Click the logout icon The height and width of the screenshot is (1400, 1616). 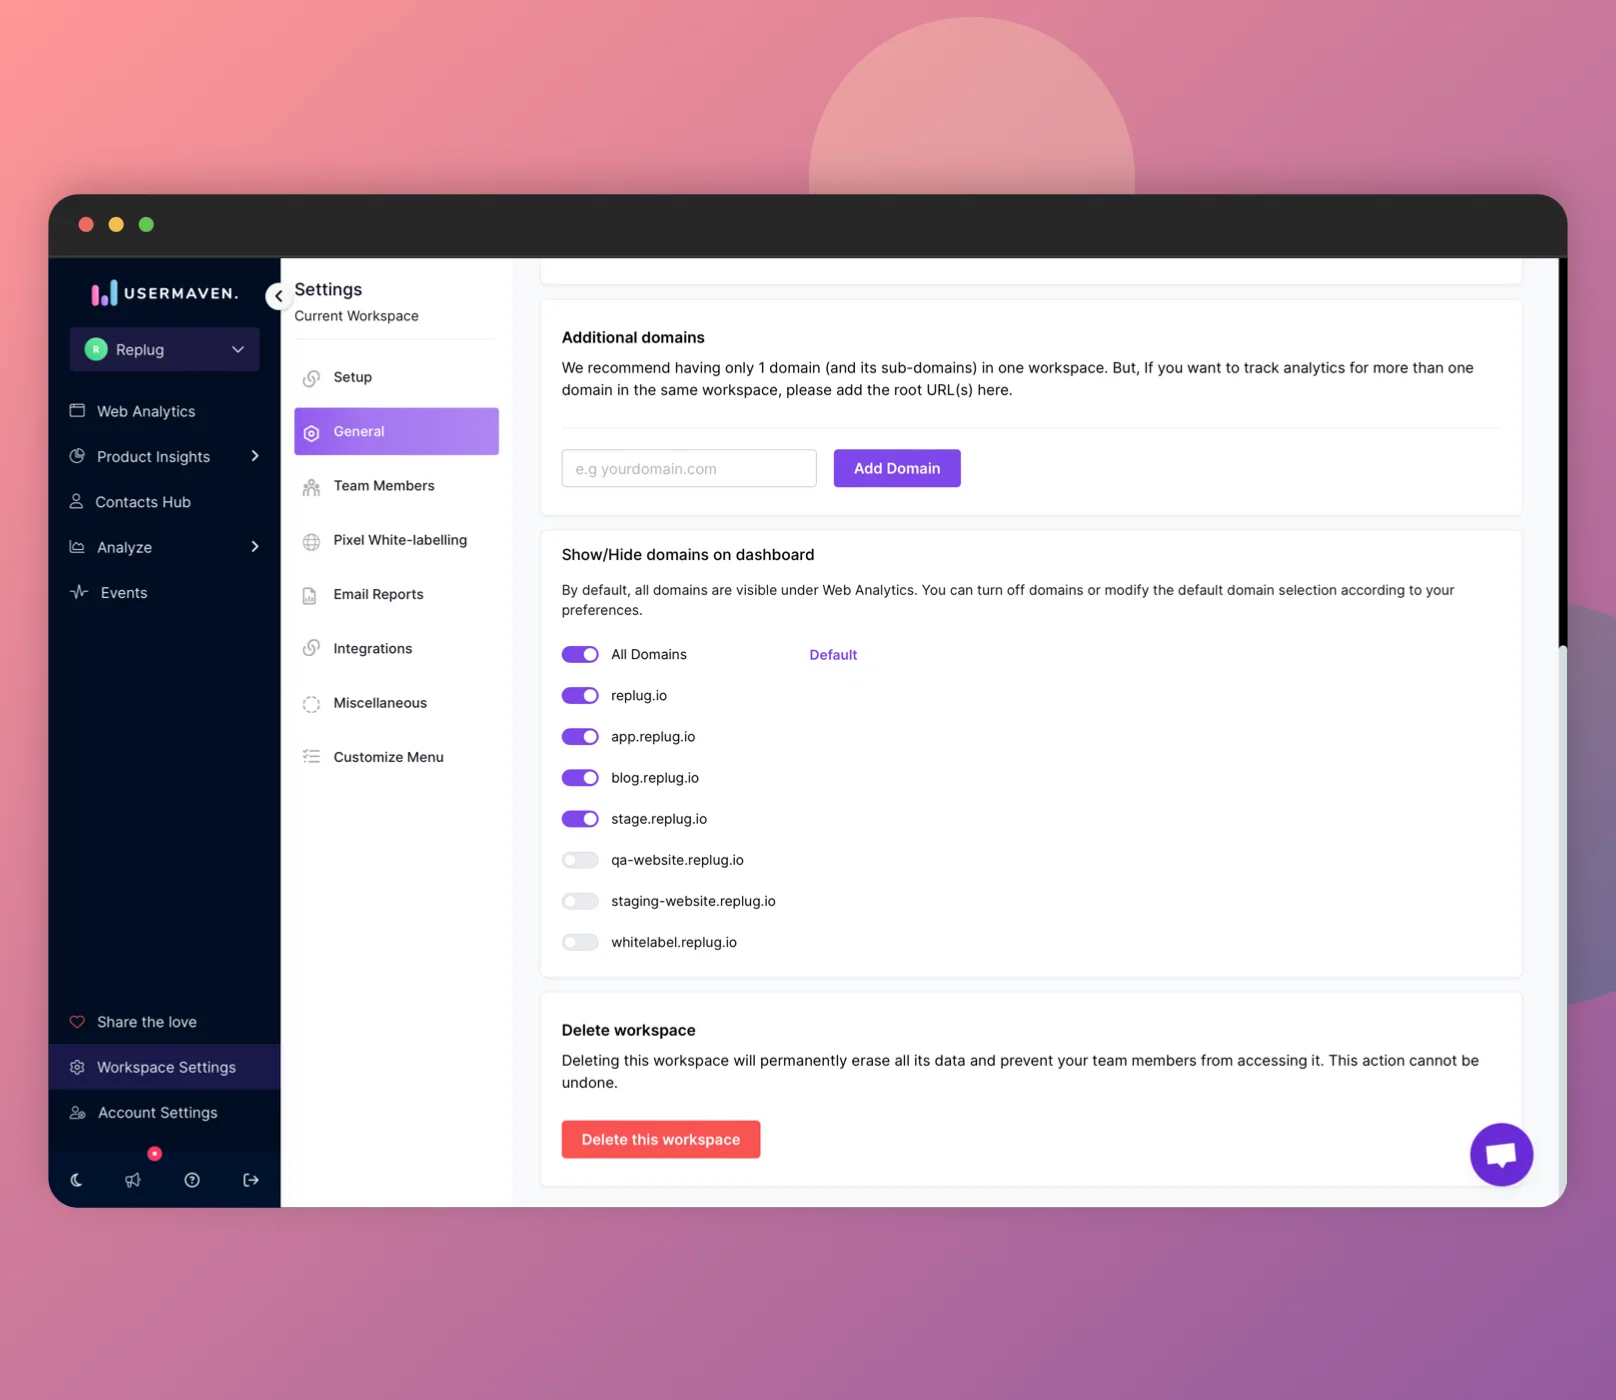[251, 1180]
